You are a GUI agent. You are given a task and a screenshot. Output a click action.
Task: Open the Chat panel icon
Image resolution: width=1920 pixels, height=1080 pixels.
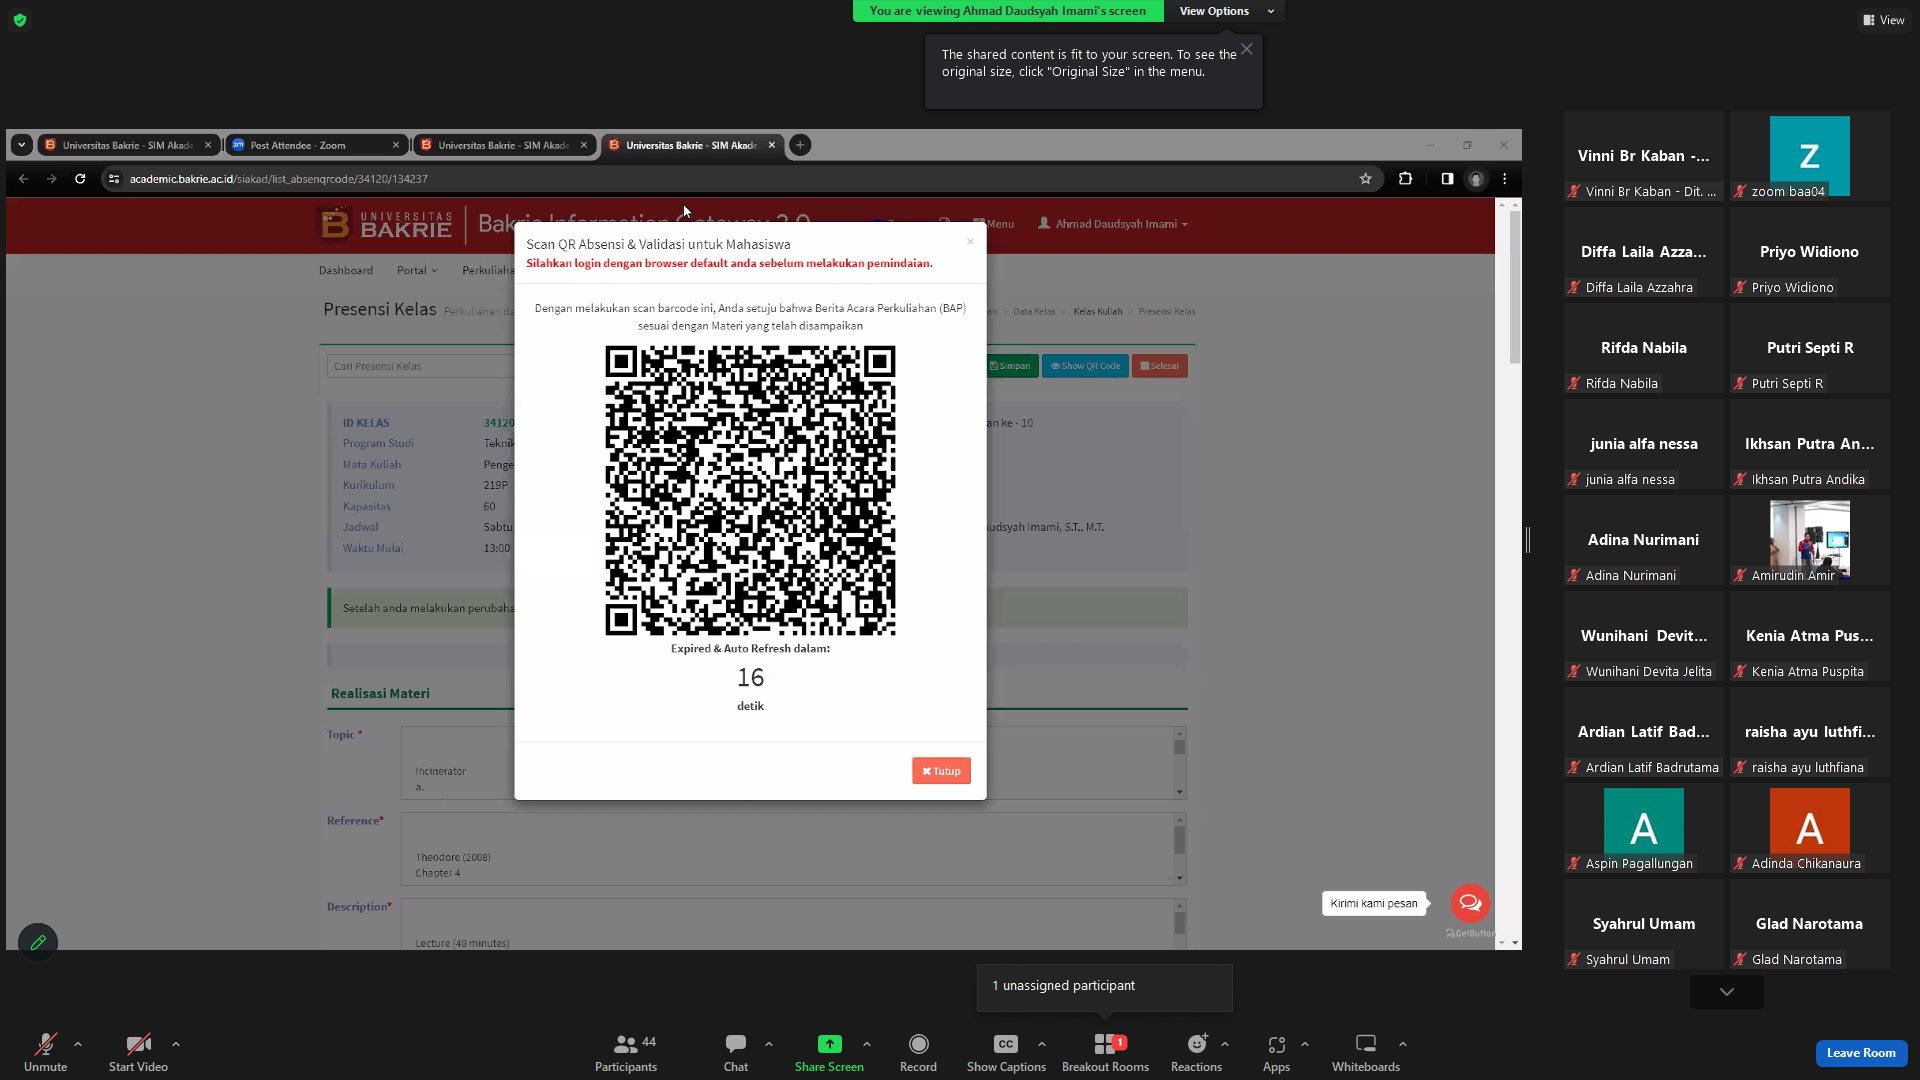click(x=736, y=1045)
